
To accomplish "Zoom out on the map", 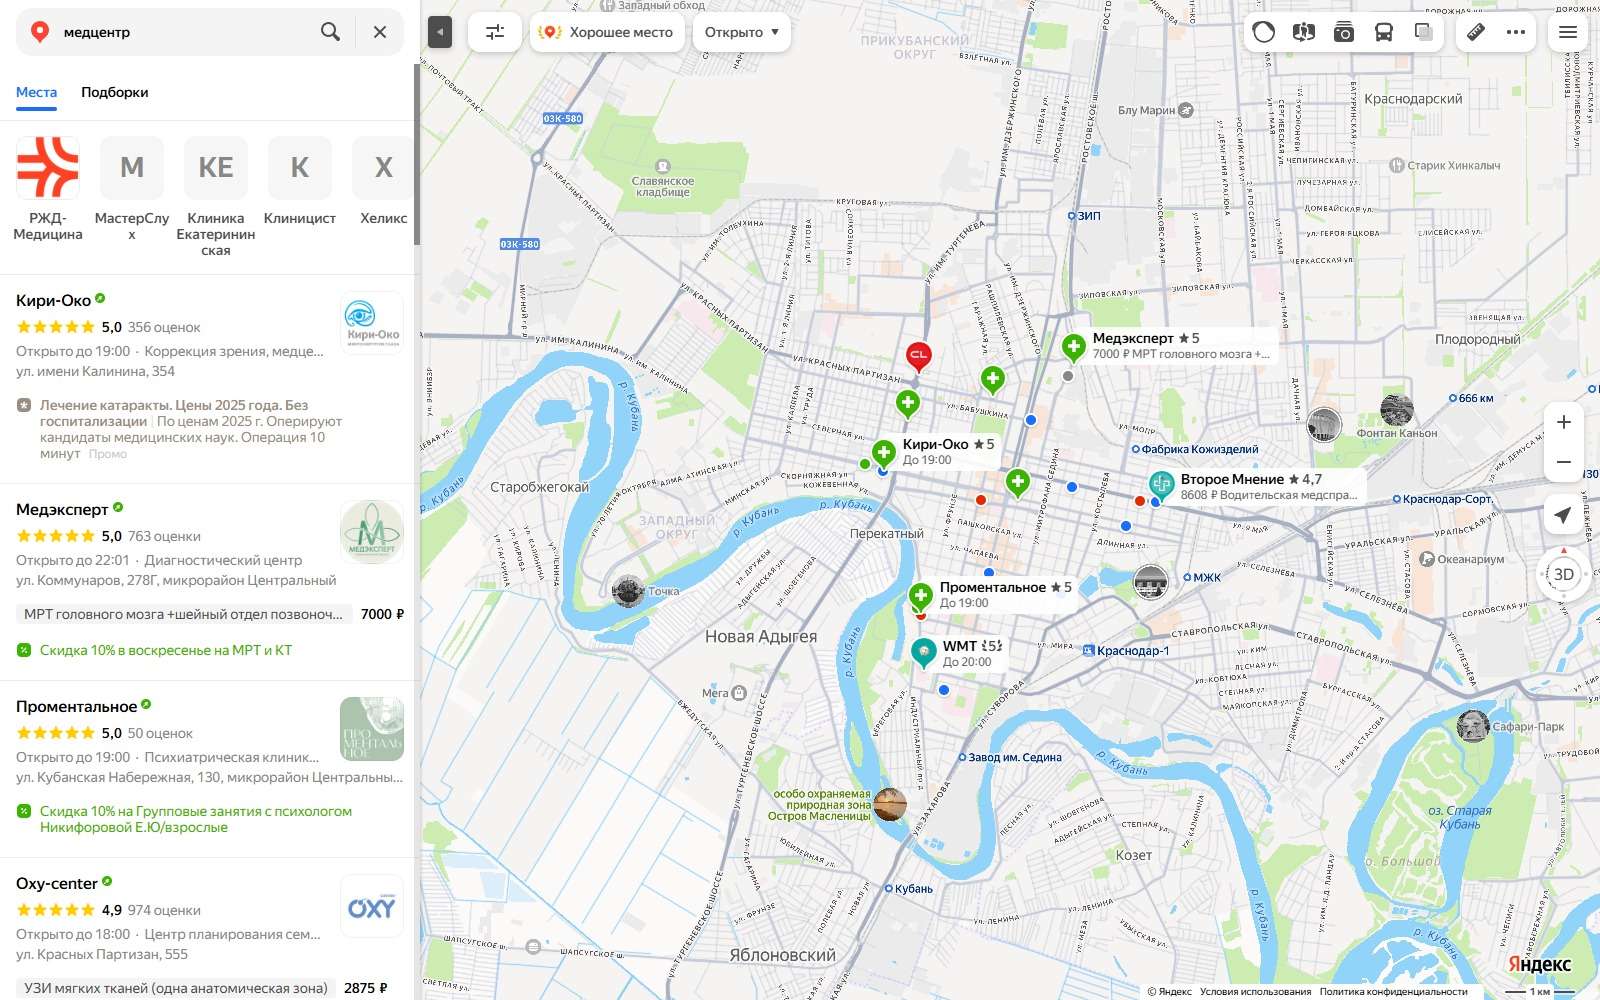I will [x=1564, y=462].
